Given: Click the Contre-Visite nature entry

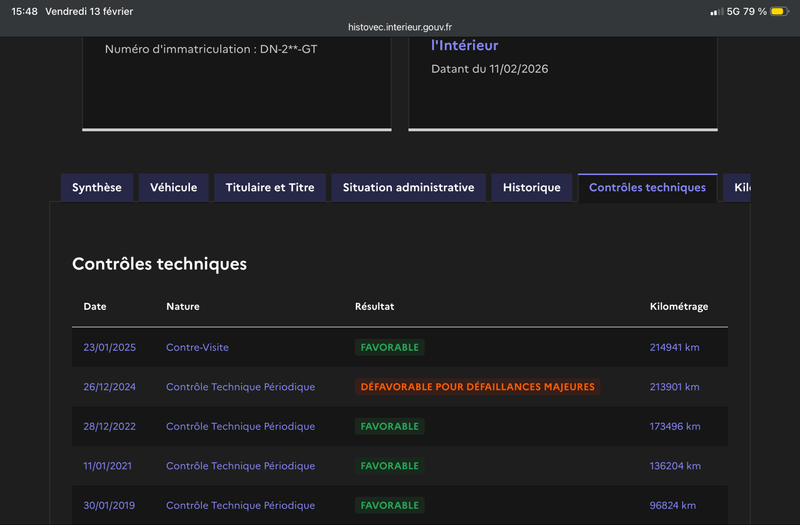Looking at the screenshot, I should coord(197,347).
